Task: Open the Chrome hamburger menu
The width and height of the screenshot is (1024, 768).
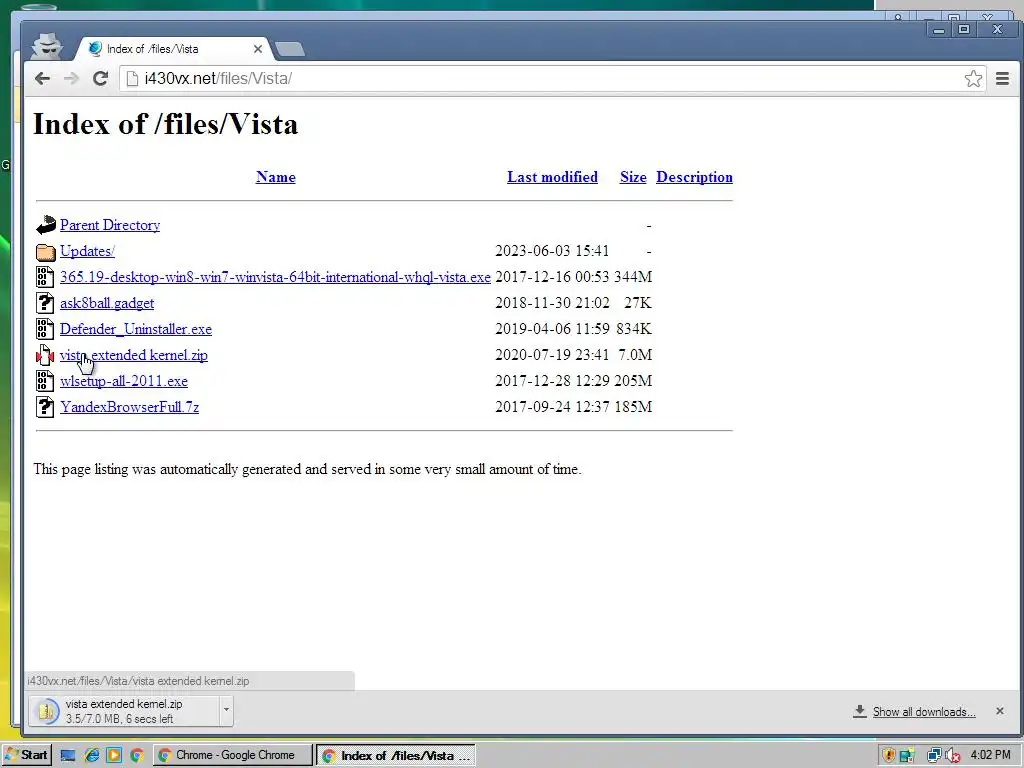Action: [1002, 79]
